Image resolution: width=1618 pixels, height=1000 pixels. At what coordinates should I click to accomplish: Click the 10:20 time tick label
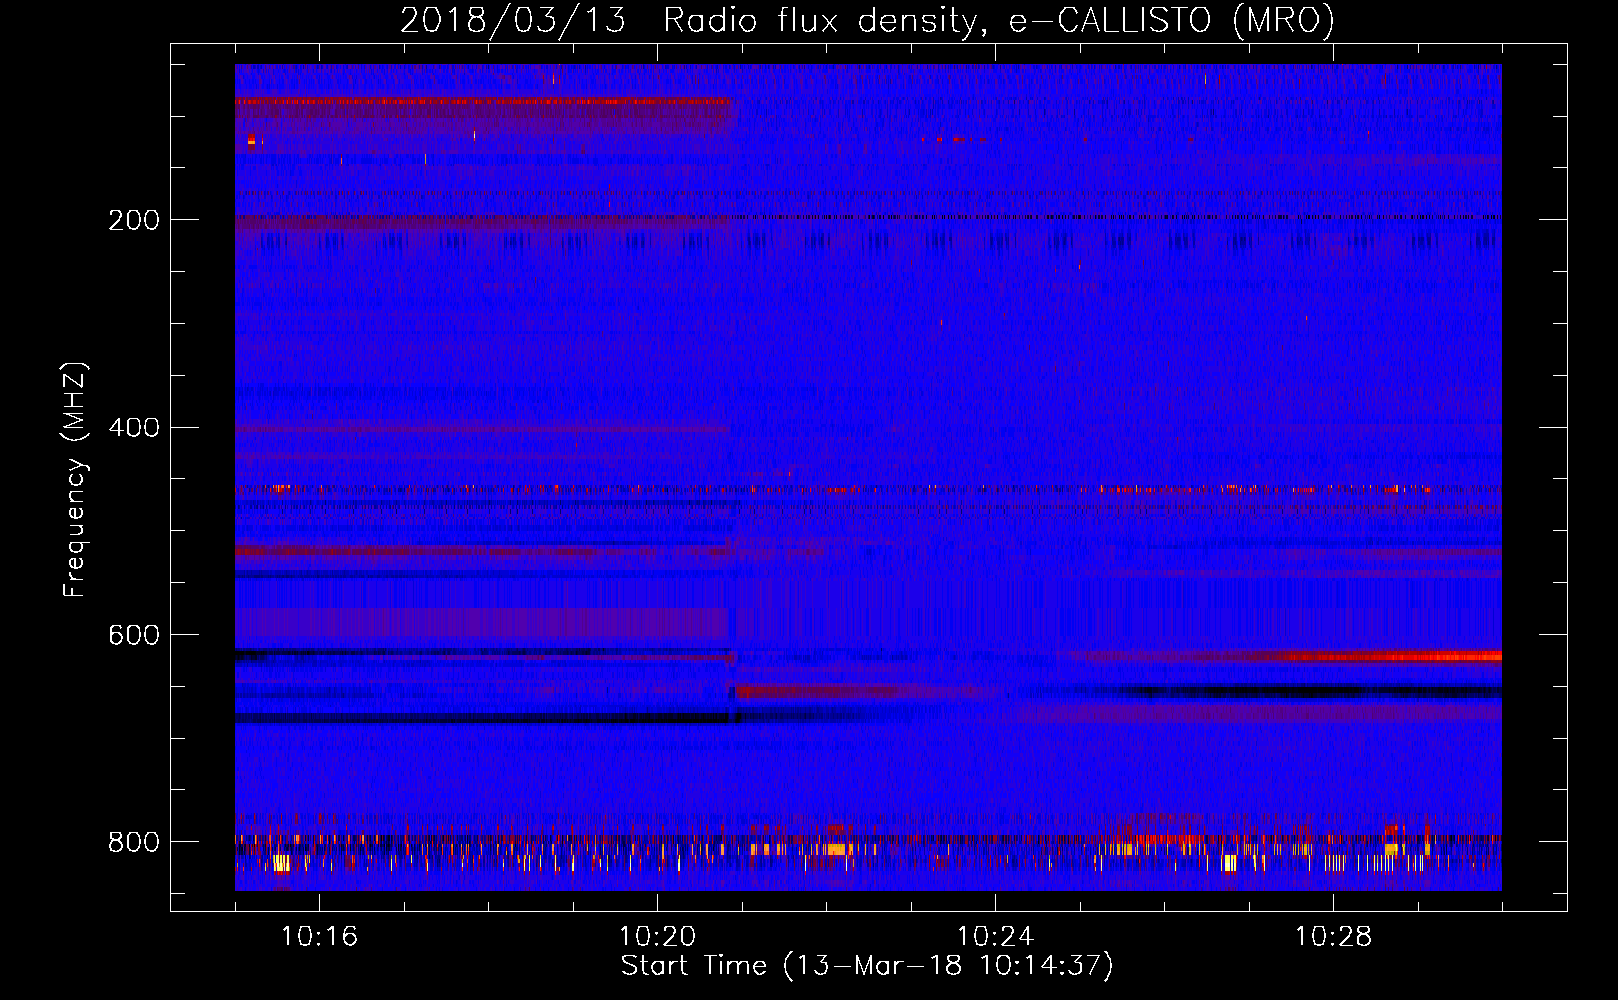click(657, 936)
